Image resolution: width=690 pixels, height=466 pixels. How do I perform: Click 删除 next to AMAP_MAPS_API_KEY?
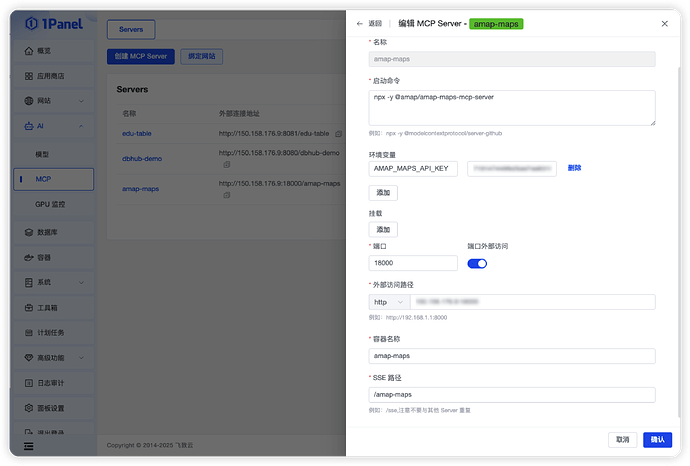pos(574,168)
